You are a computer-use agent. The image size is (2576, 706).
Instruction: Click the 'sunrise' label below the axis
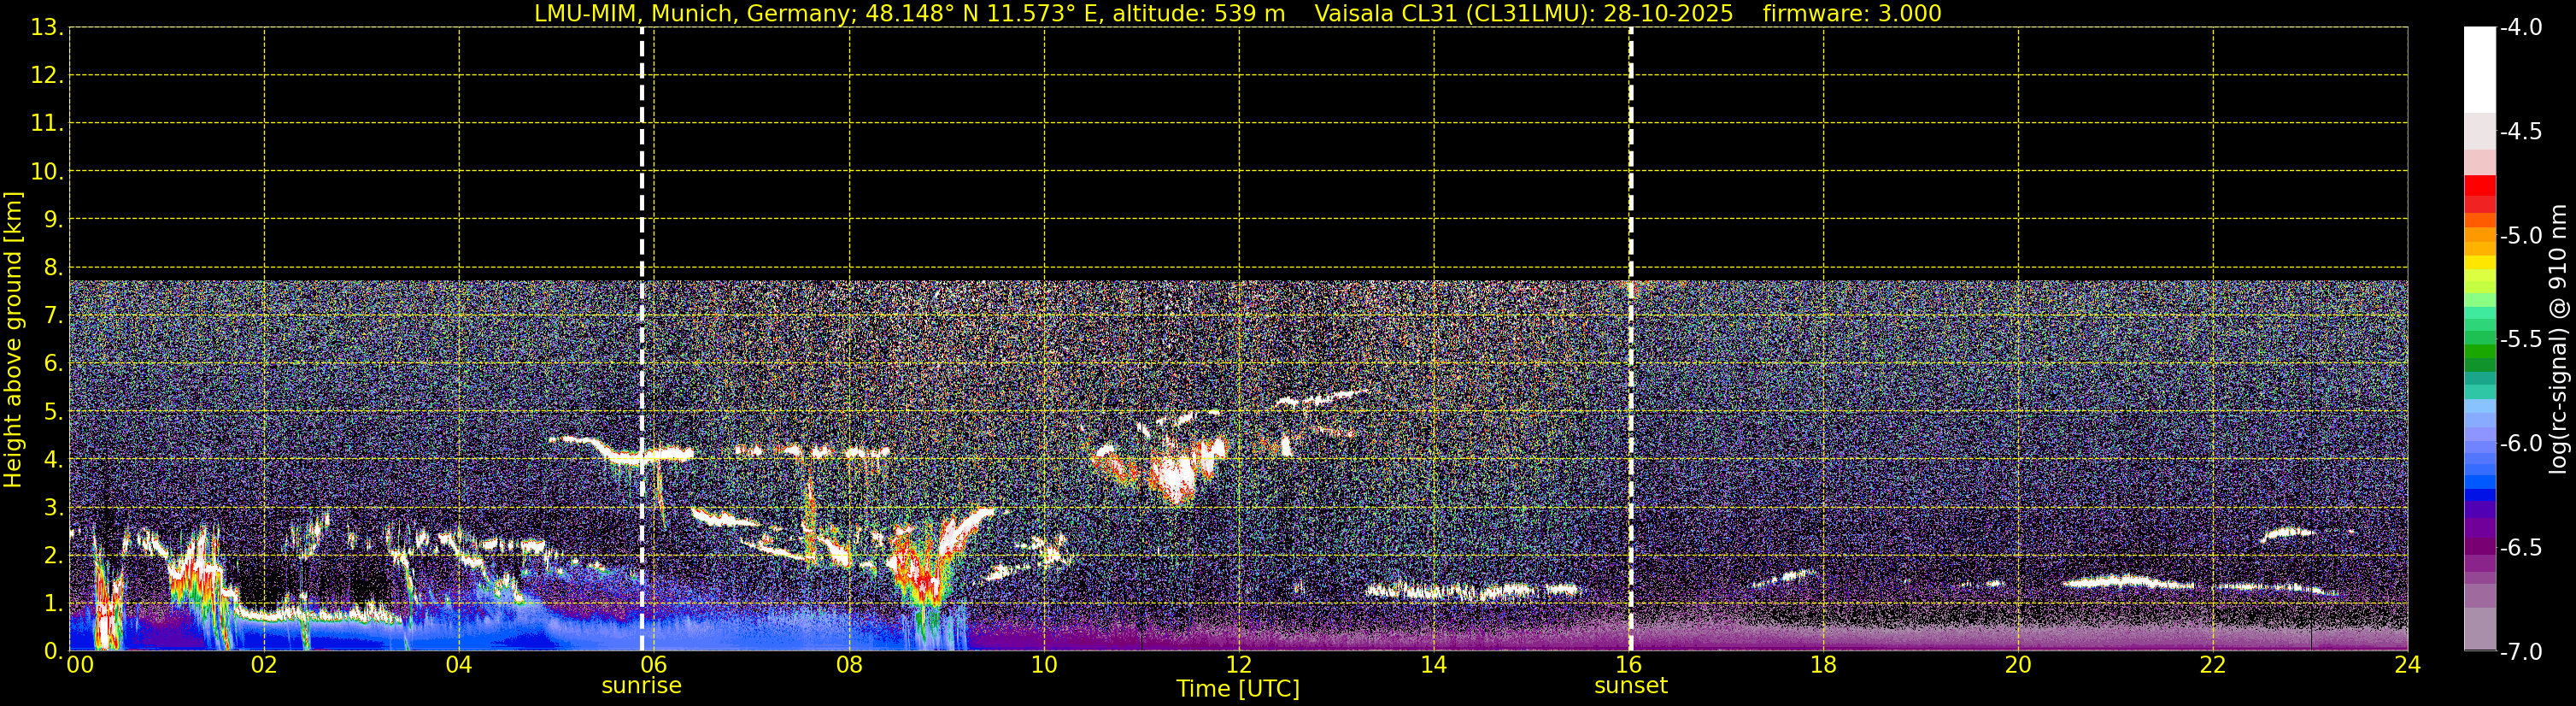642,686
